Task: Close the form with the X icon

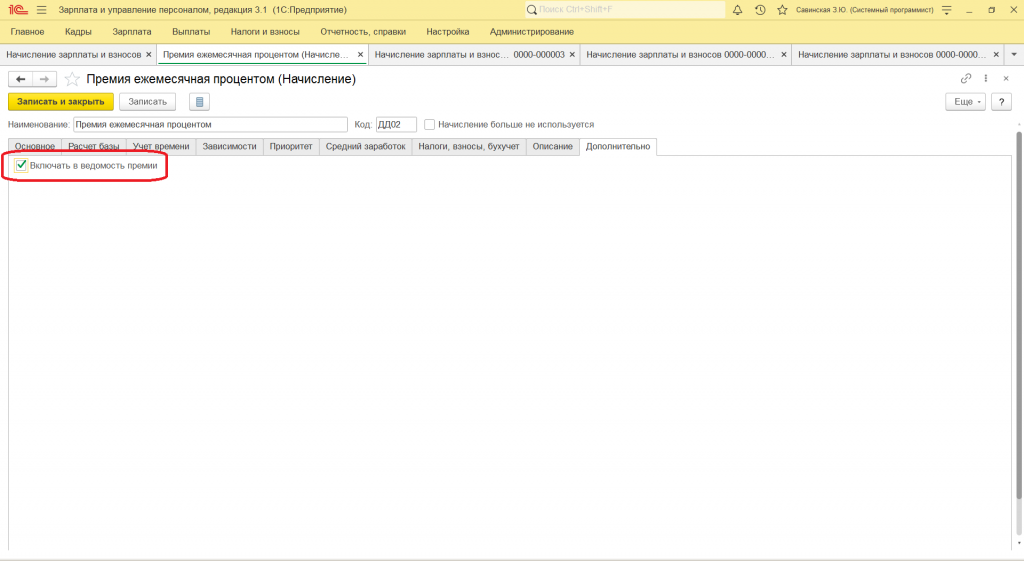Action: click(1006, 78)
